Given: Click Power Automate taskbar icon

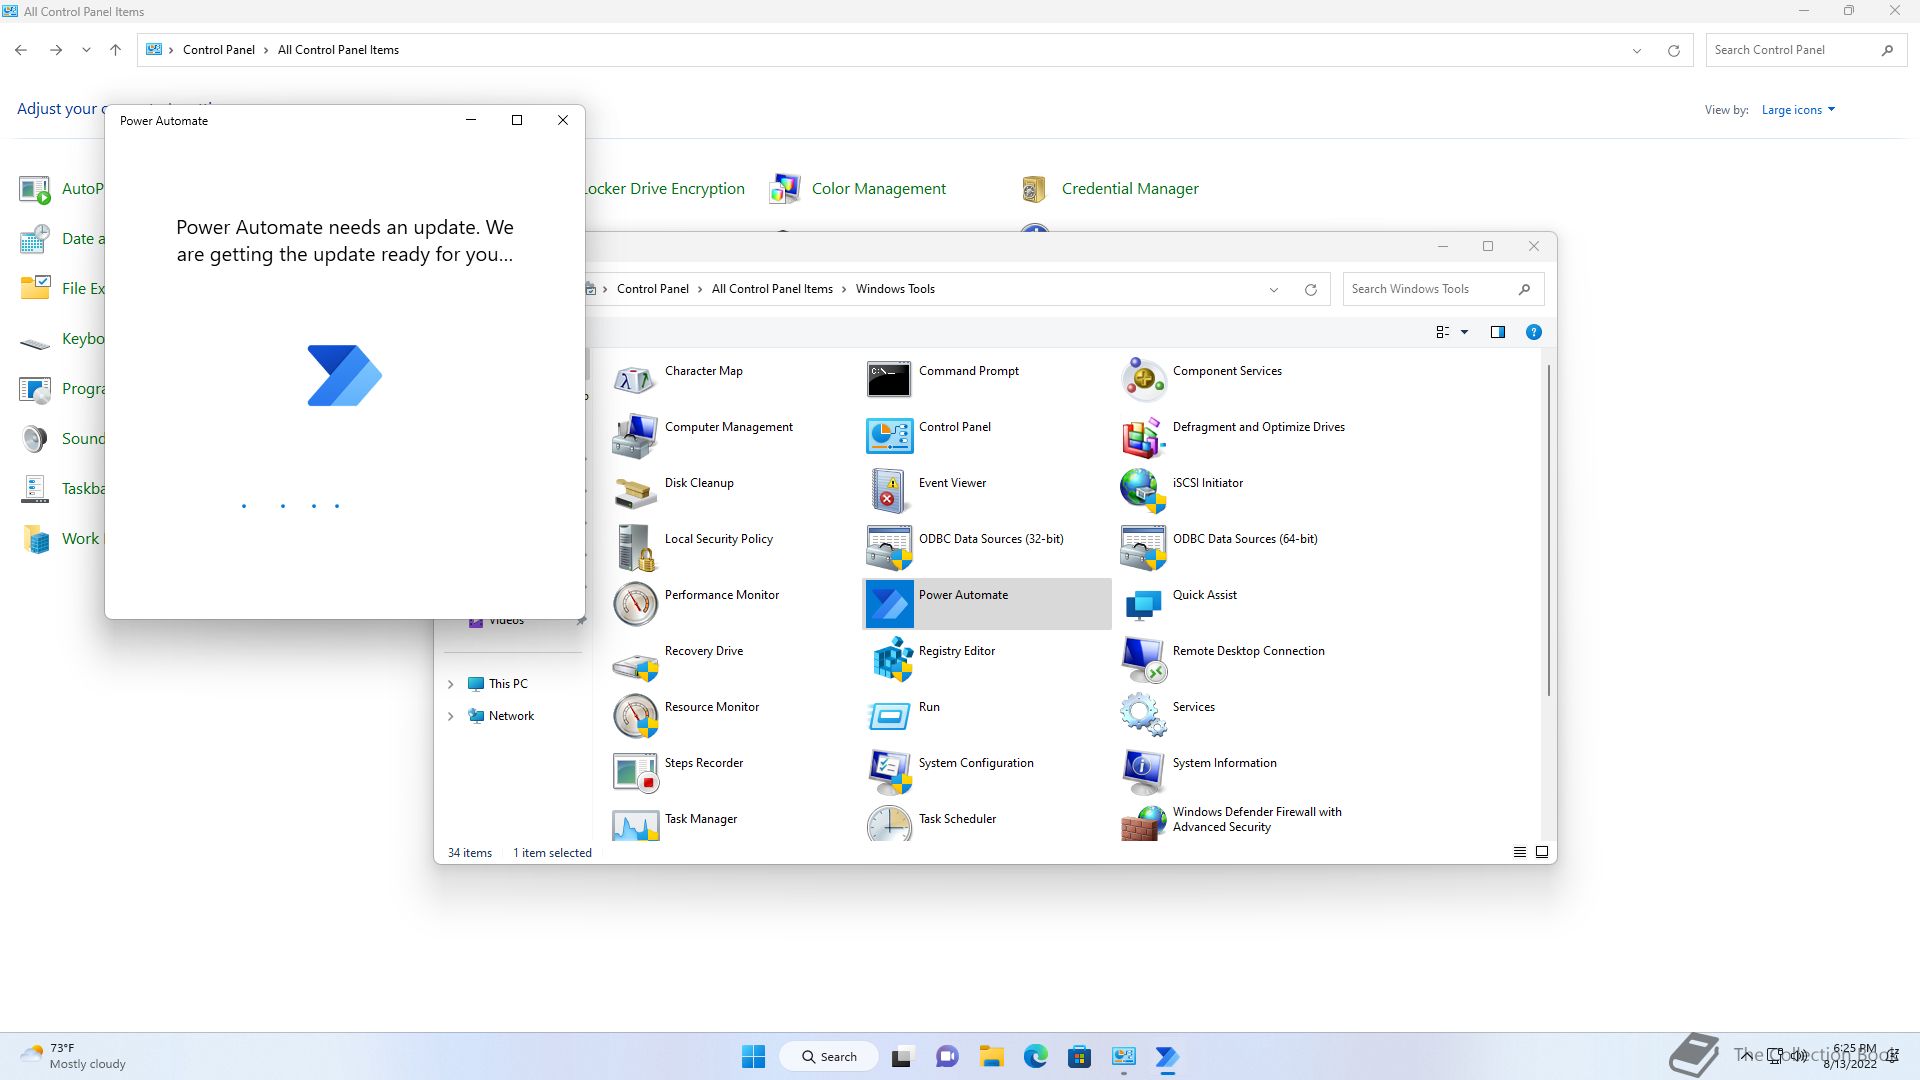Looking at the screenshot, I should click(x=1167, y=1056).
